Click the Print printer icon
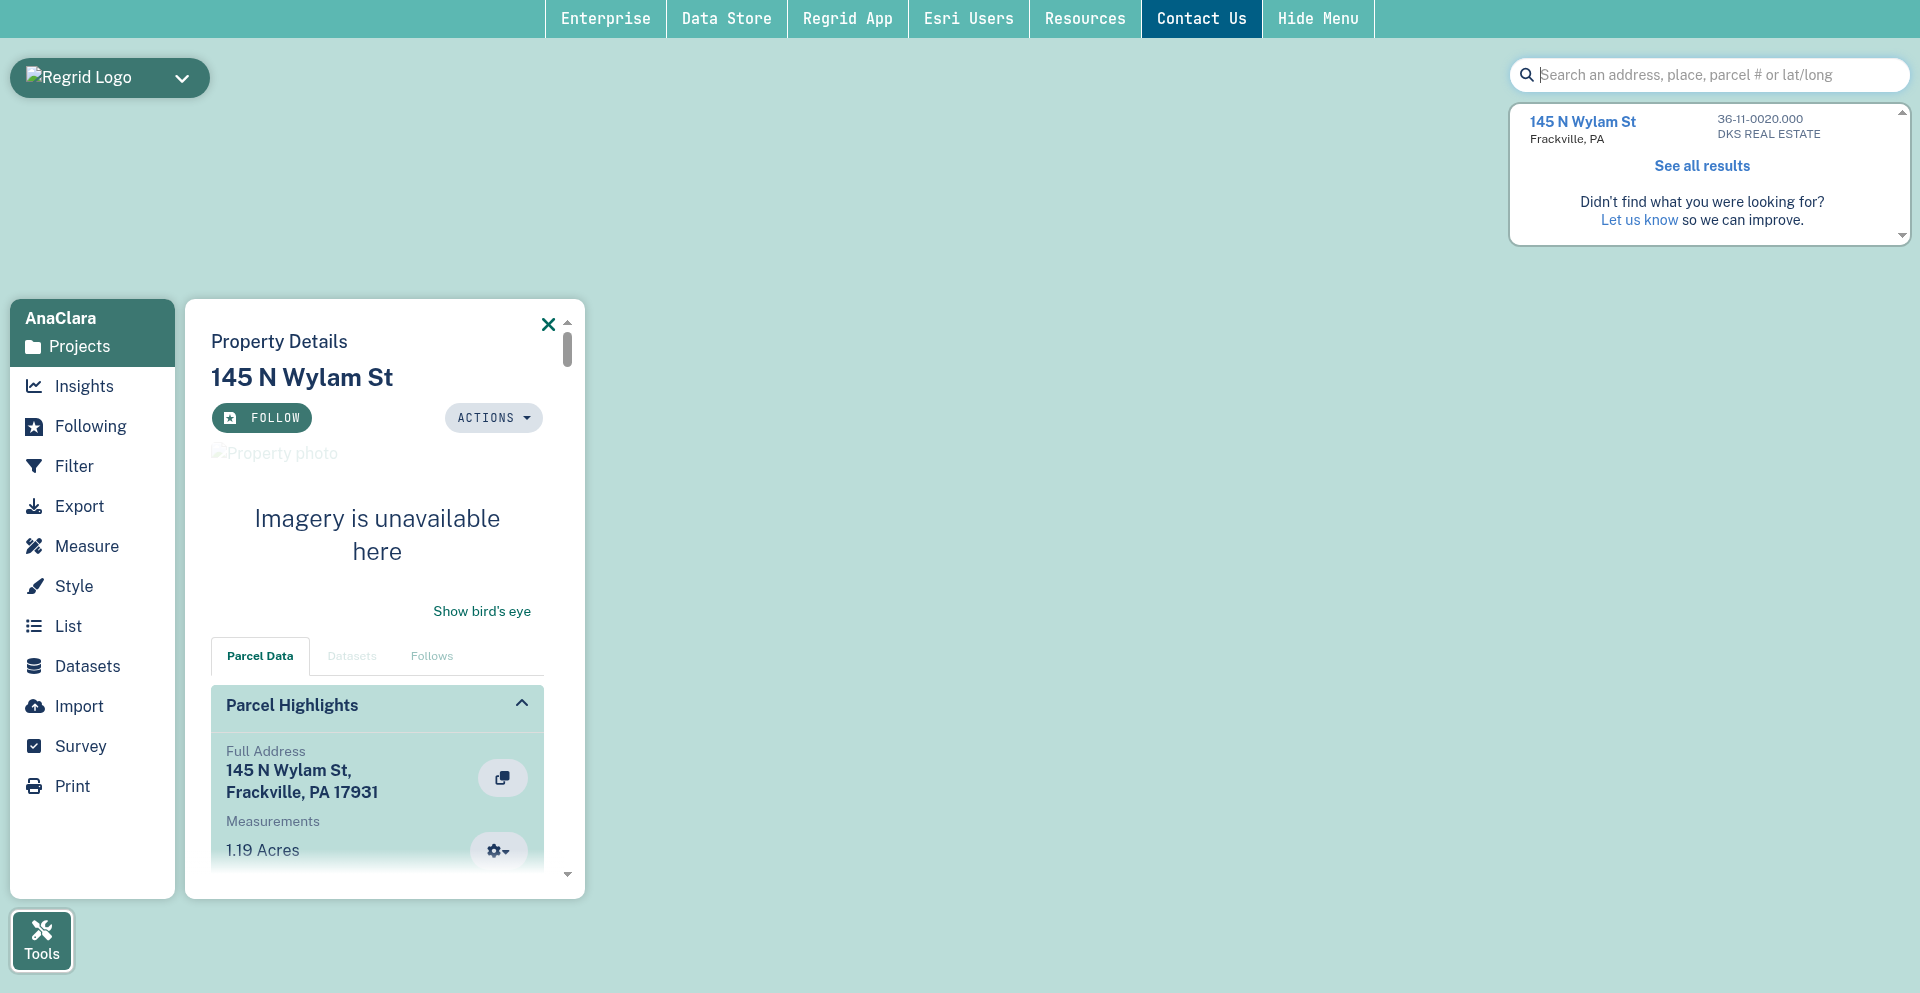Viewport: 1920px width, 993px height. [x=34, y=786]
